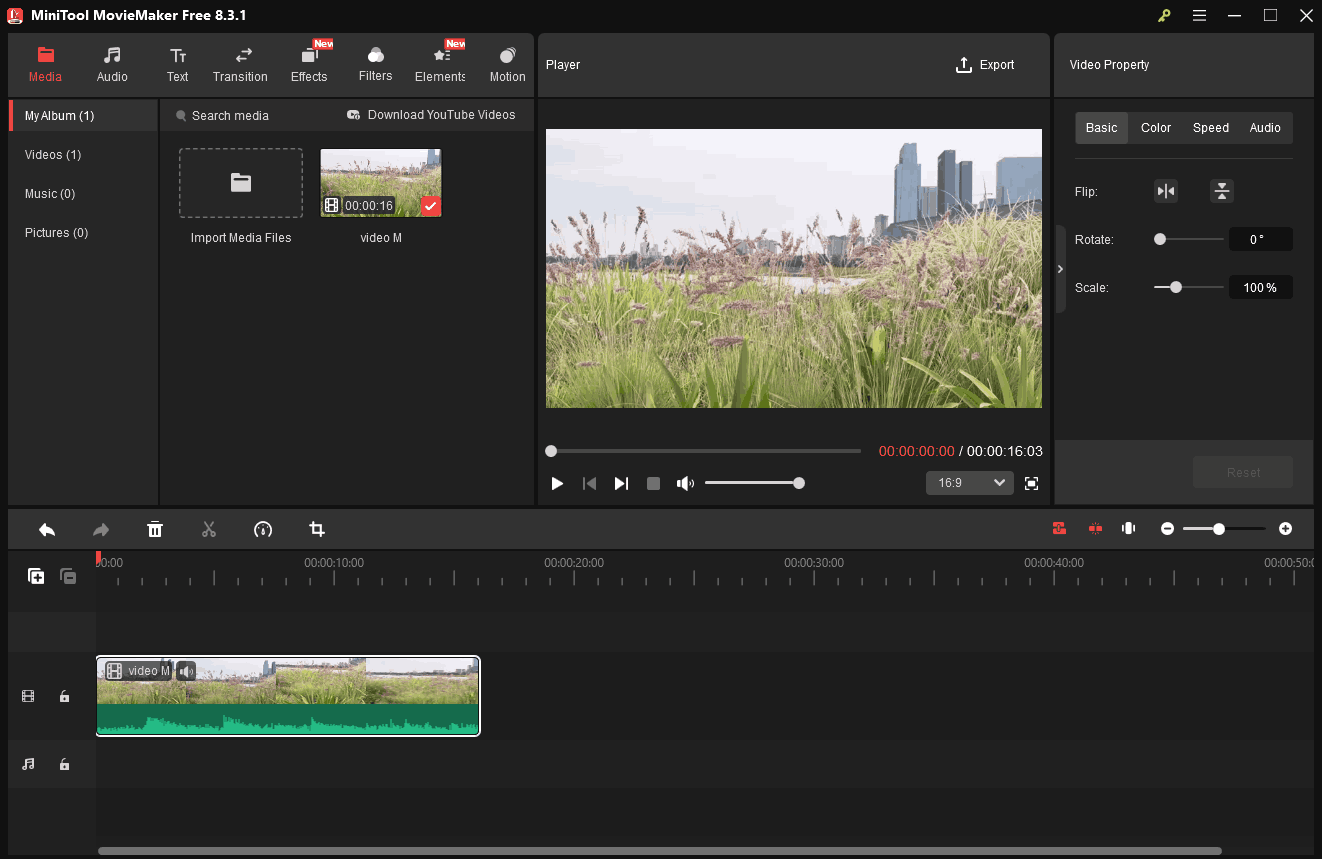The image size is (1322, 859).
Task: Delete clip using the trash icon
Action: coord(155,529)
